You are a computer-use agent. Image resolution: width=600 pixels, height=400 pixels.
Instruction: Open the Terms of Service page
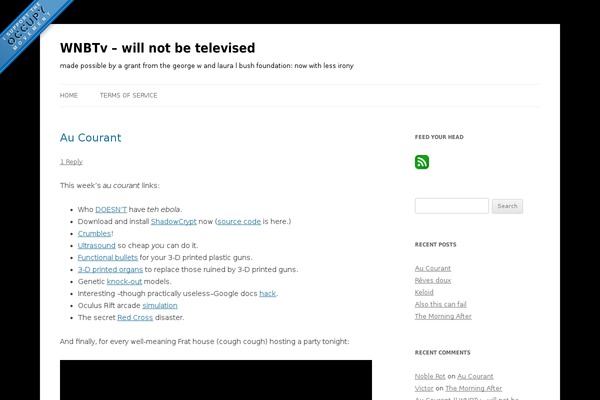(x=129, y=95)
